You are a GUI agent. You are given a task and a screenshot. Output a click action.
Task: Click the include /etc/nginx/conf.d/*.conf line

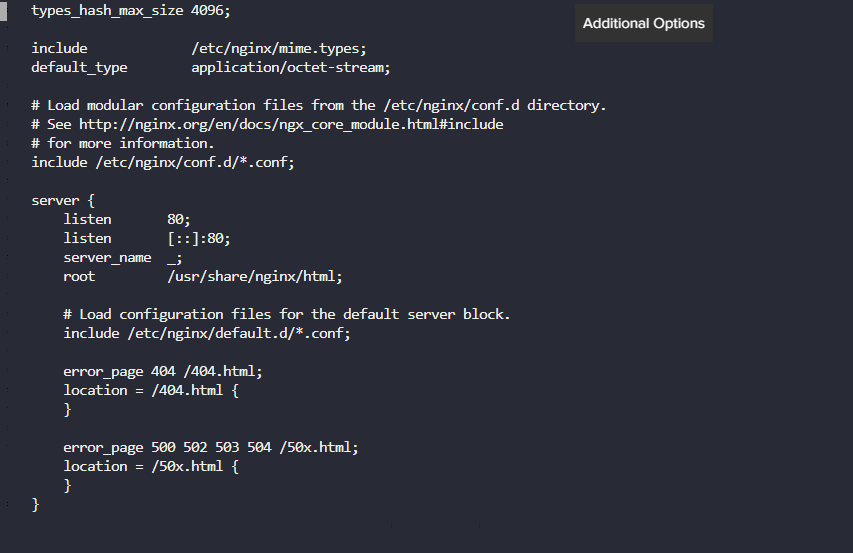coord(163,162)
